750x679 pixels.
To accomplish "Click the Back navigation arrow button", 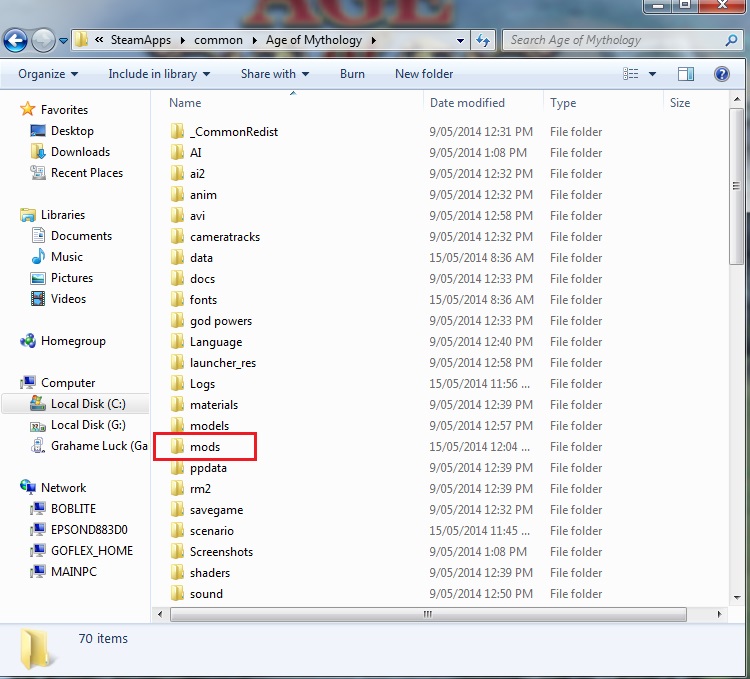I will click(x=15, y=40).
